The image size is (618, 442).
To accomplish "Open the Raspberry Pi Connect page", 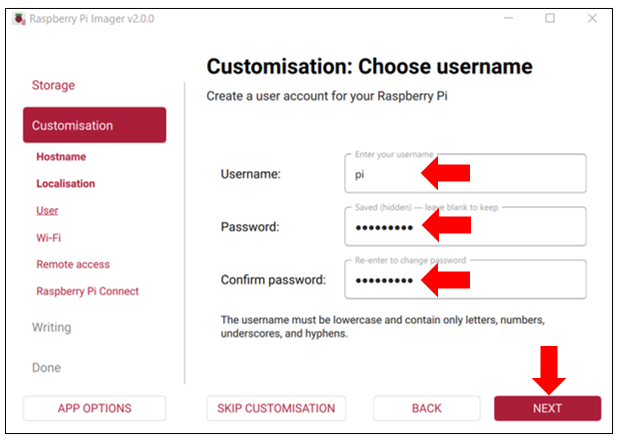I will point(87,291).
